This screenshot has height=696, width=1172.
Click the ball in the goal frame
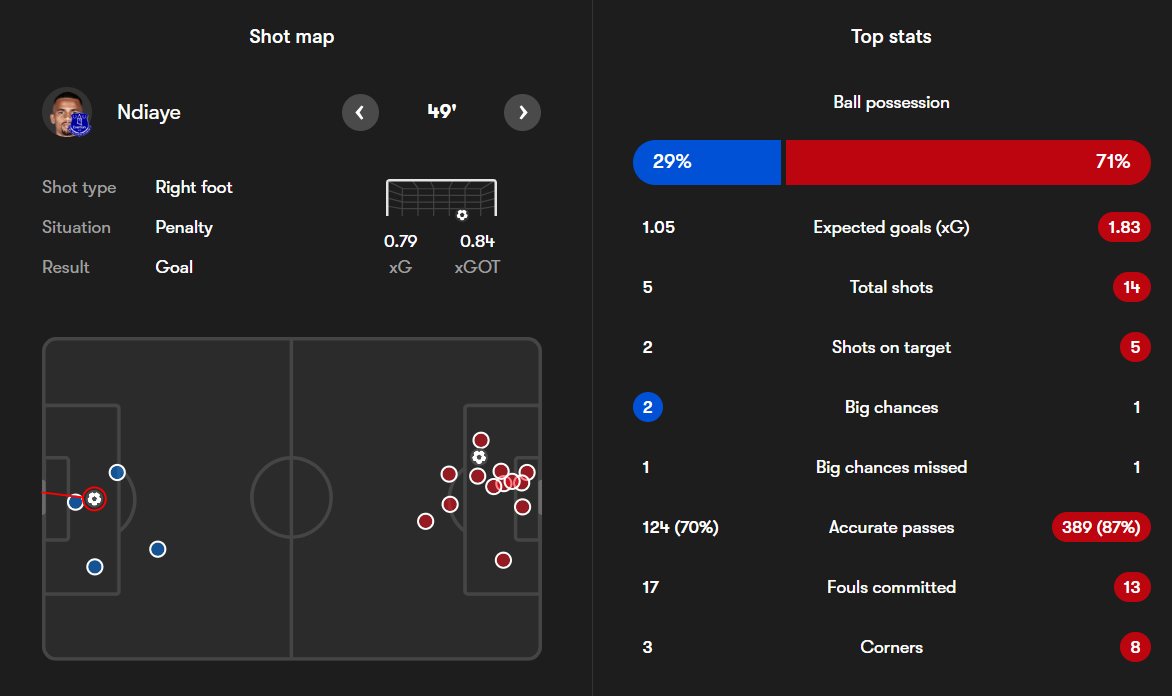(x=462, y=215)
